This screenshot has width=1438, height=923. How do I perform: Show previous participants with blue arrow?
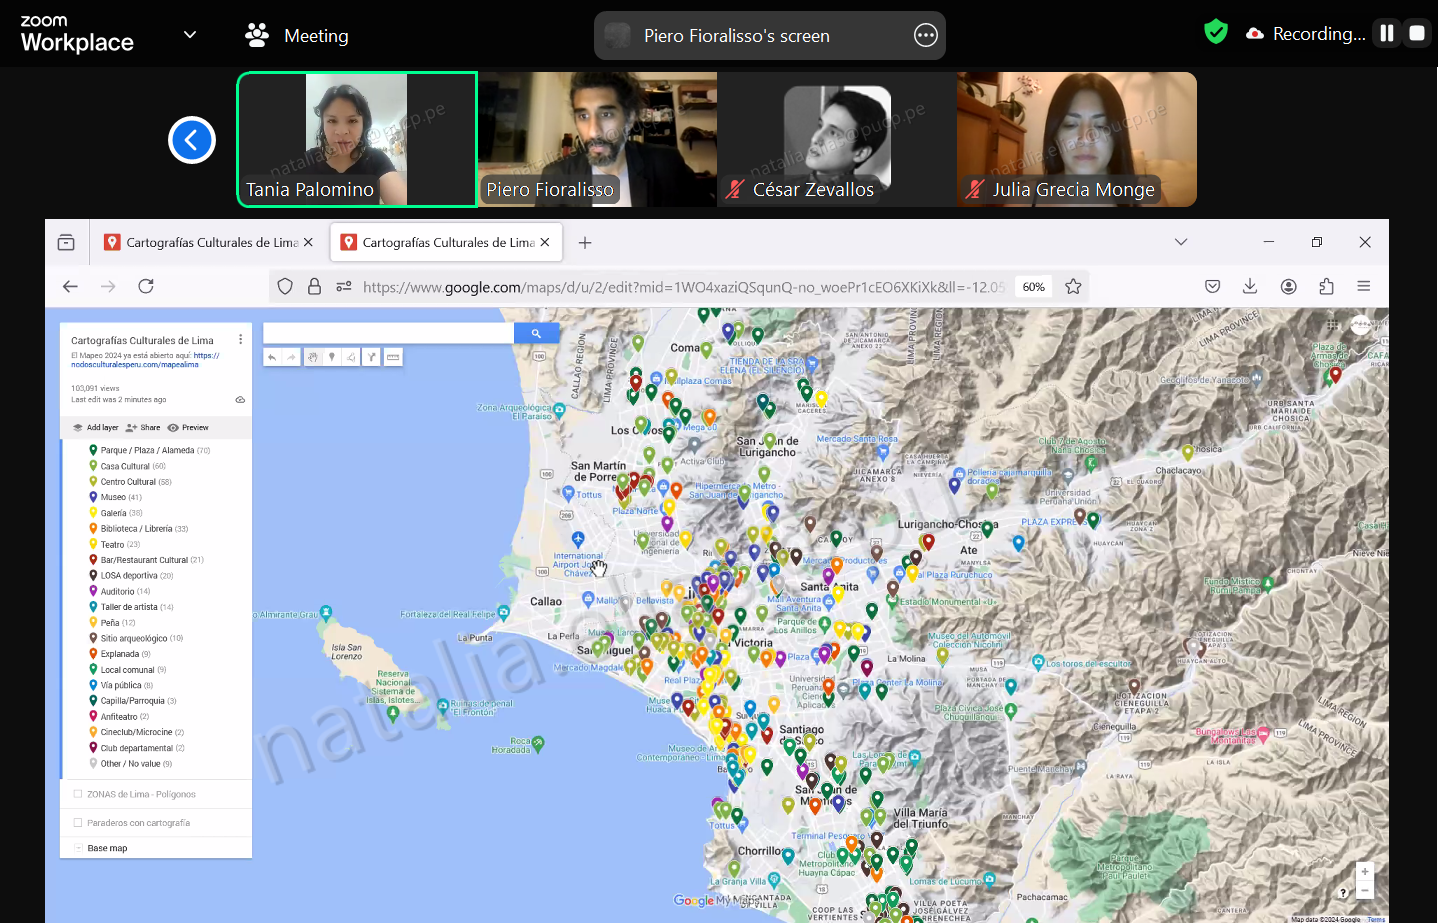(192, 140)
